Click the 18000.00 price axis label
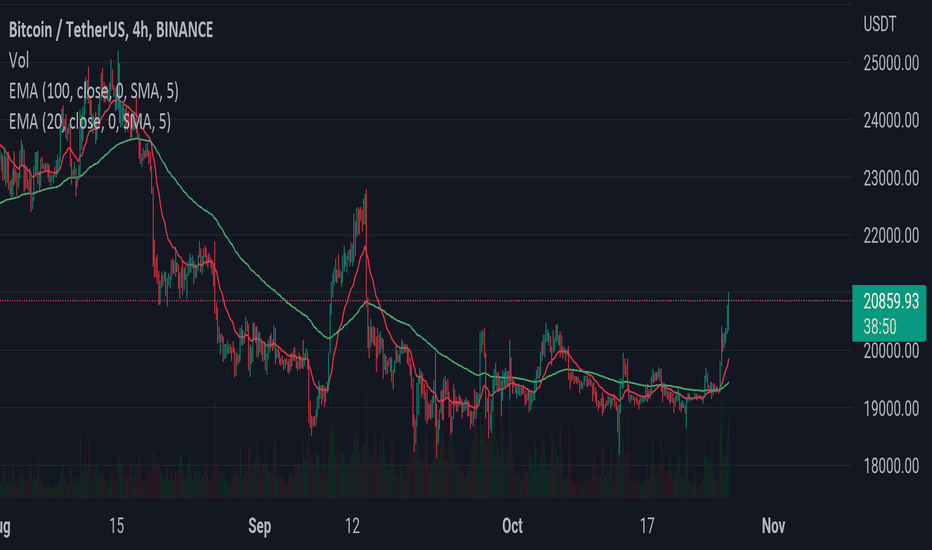Viewport: 932px width, 550px height. tap(891, 466)
